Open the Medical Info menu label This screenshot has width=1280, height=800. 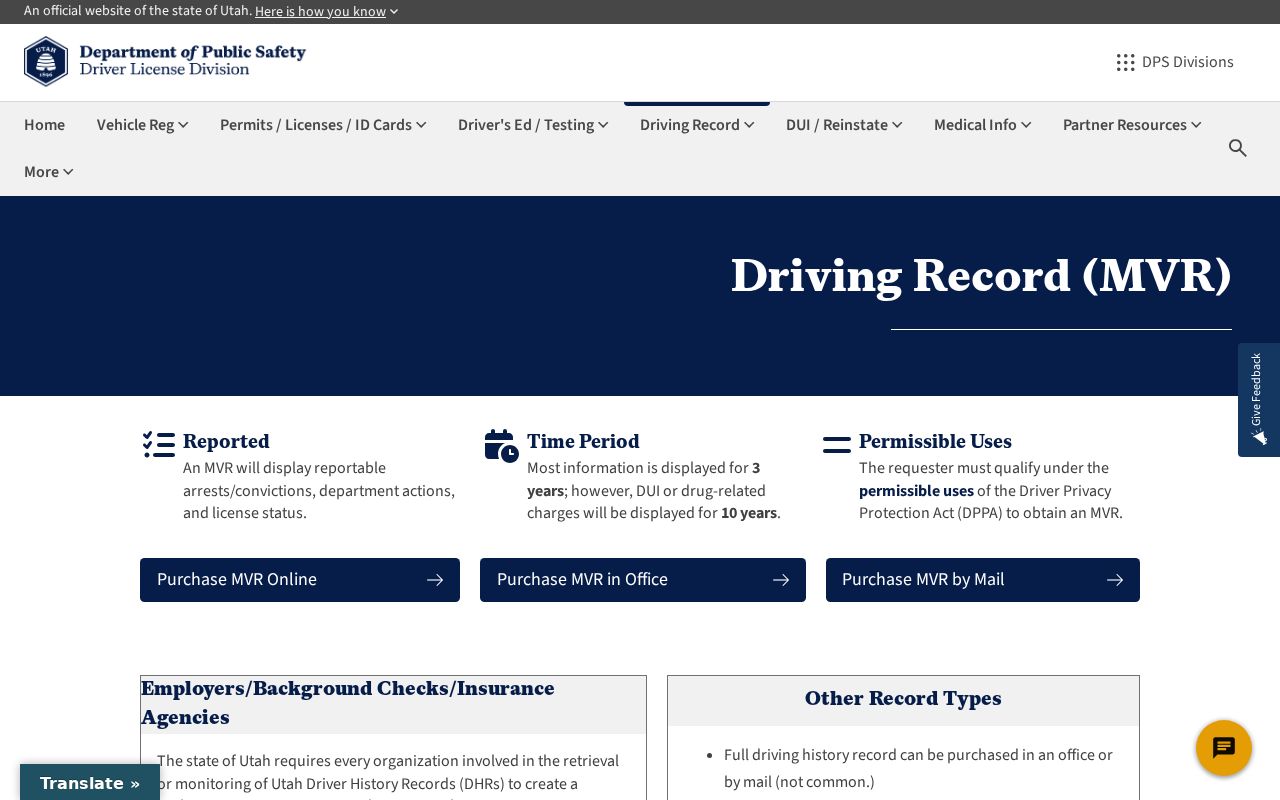pos(975,125)
